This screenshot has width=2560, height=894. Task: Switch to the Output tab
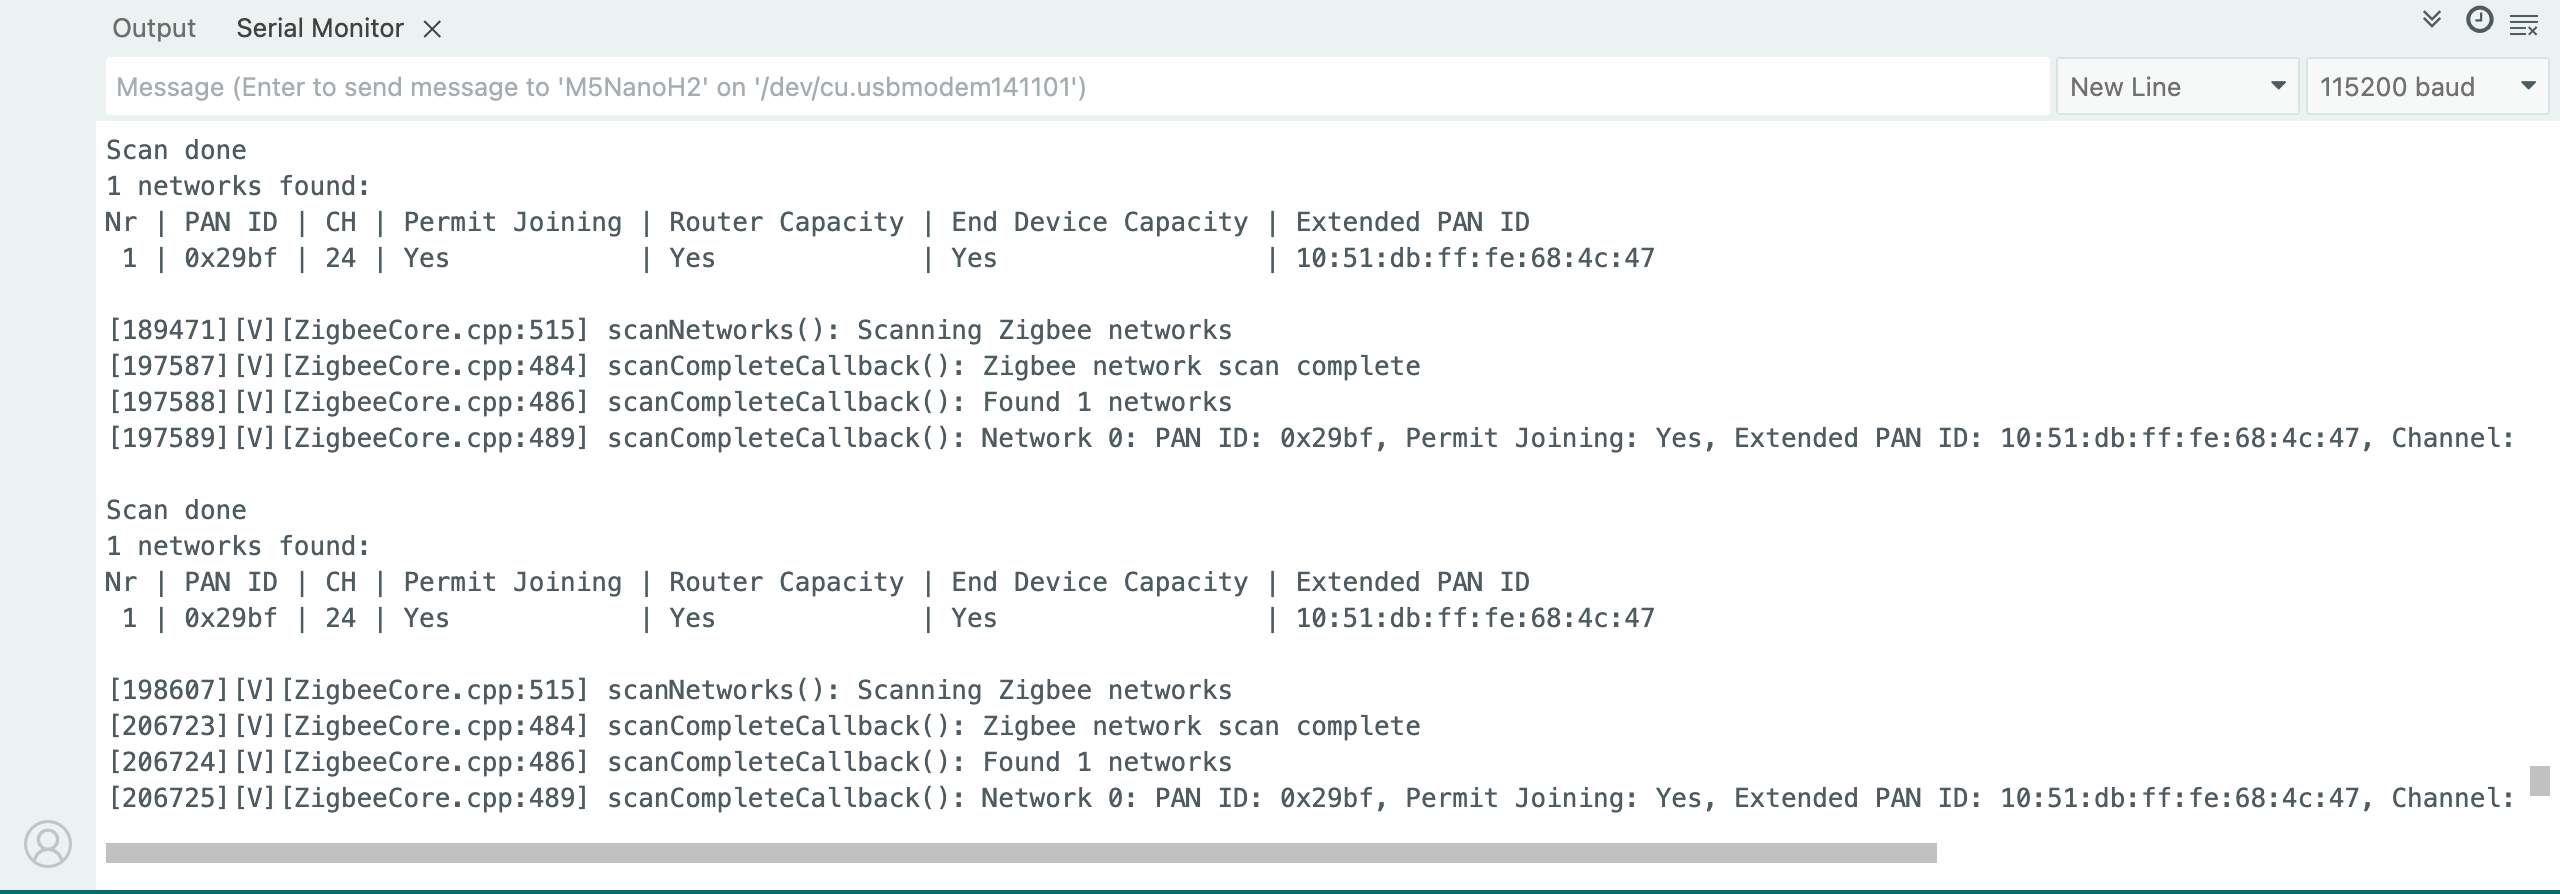coord(154,28)
